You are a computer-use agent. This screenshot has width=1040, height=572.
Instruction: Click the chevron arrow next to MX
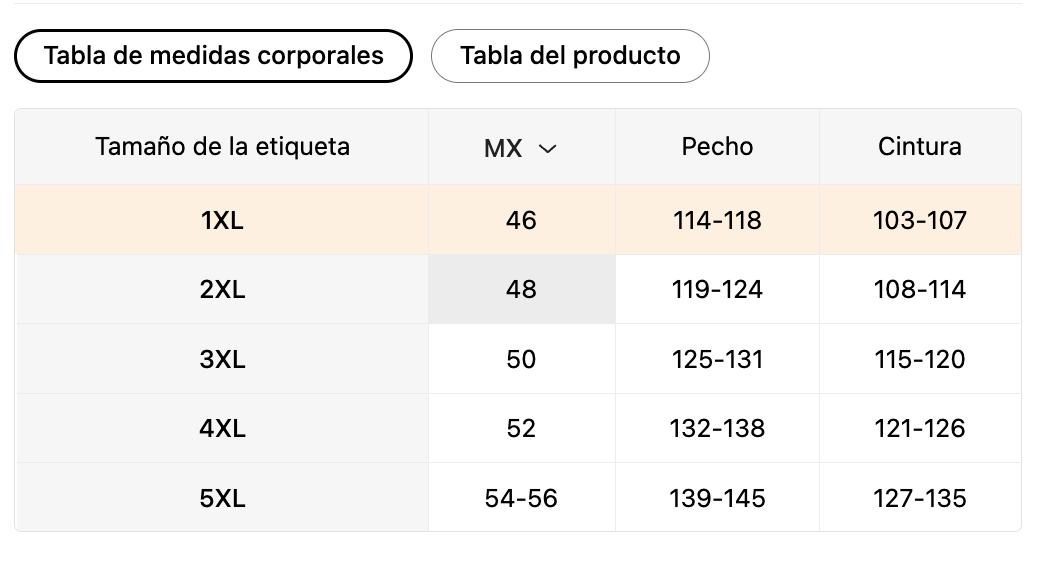click(x=547, y=149)
